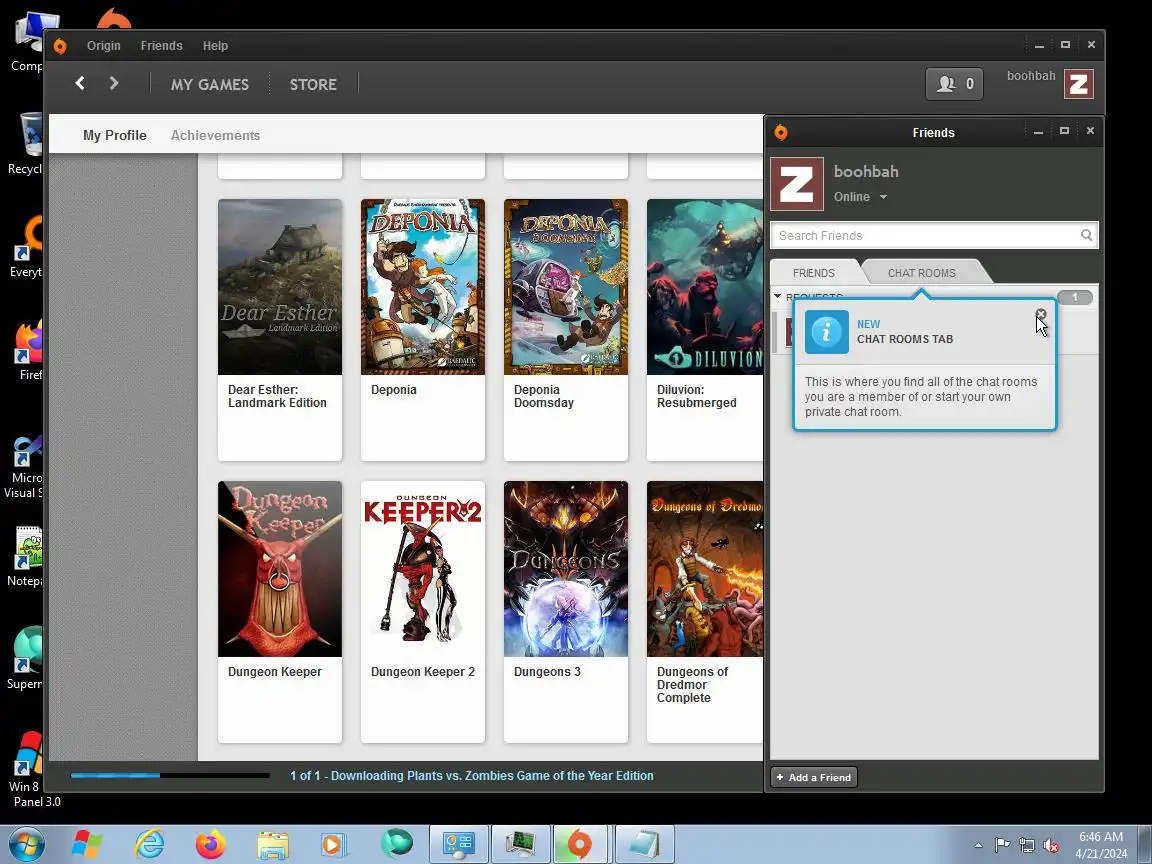The width and height of the screenshot is (1152, 864).
Task: Click the Add a Friend button
Action: tap(813, 777)
